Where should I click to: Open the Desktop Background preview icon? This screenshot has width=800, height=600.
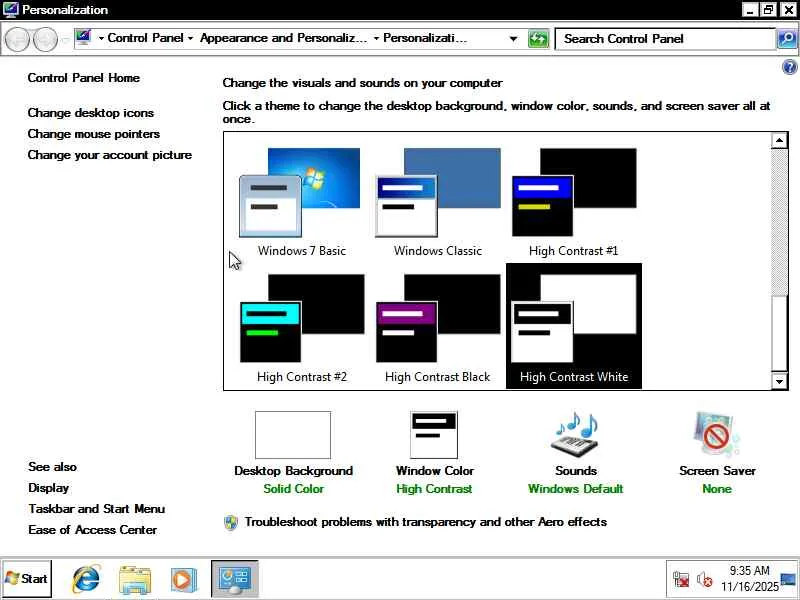pyautogui.click(x=293, y=435)
